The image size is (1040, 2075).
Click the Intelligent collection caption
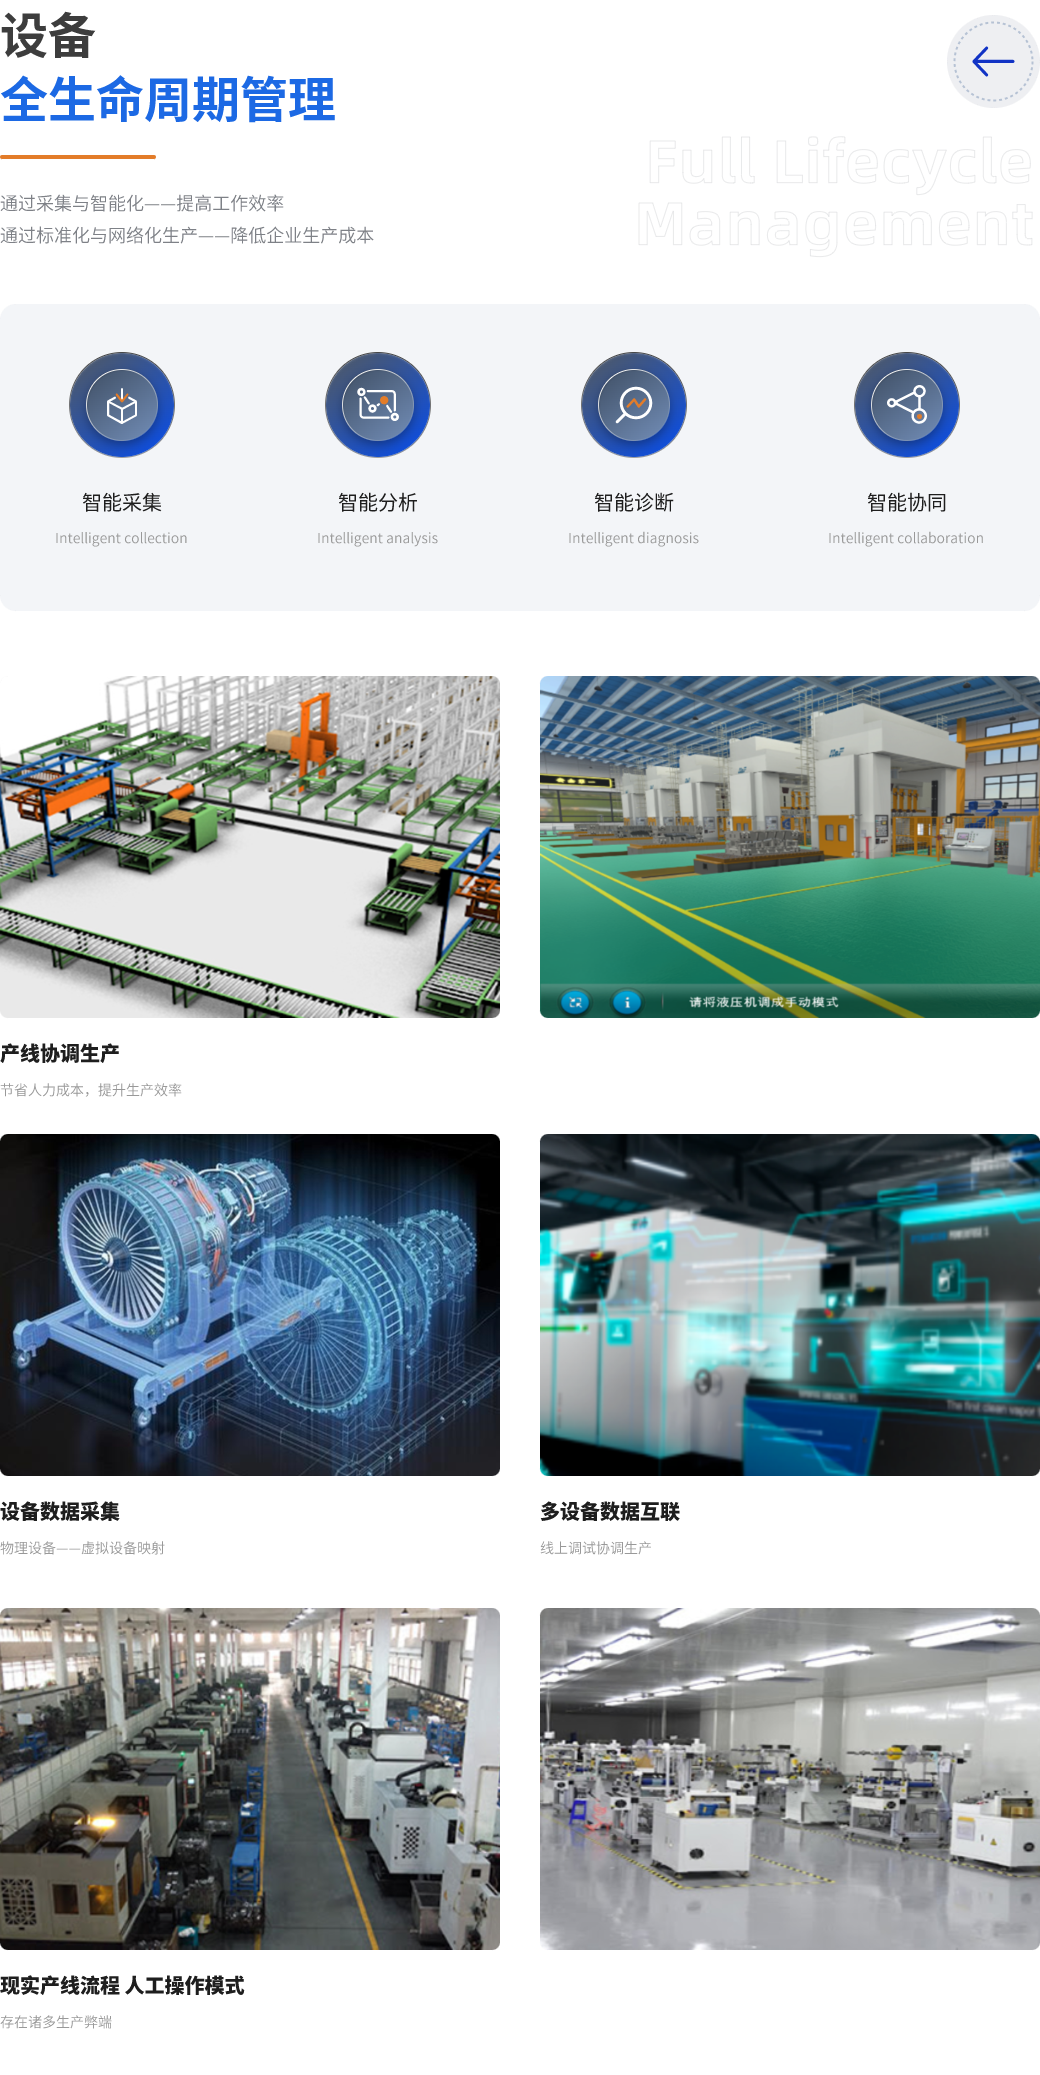pyautogui.click(x=121, y=538)
